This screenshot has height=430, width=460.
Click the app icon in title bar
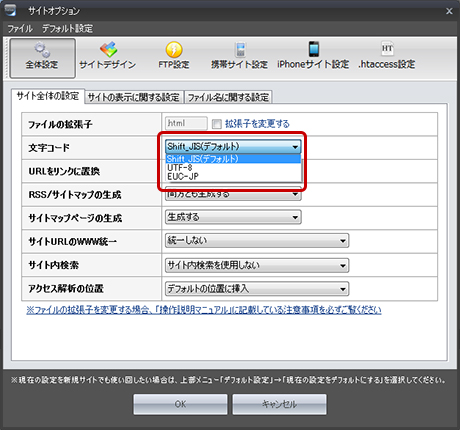10,10
